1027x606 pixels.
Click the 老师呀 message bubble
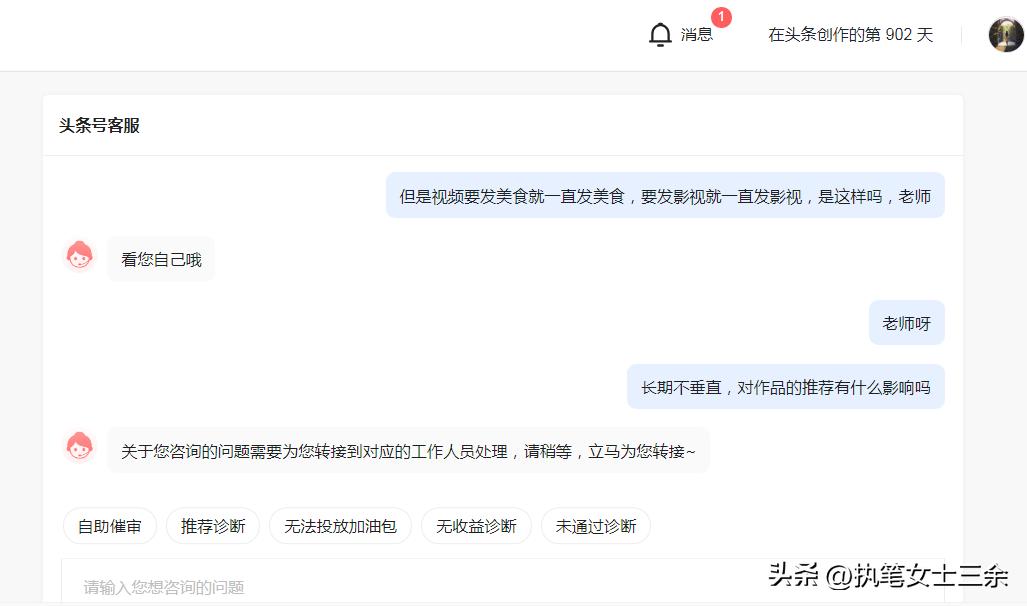point(905,322)
